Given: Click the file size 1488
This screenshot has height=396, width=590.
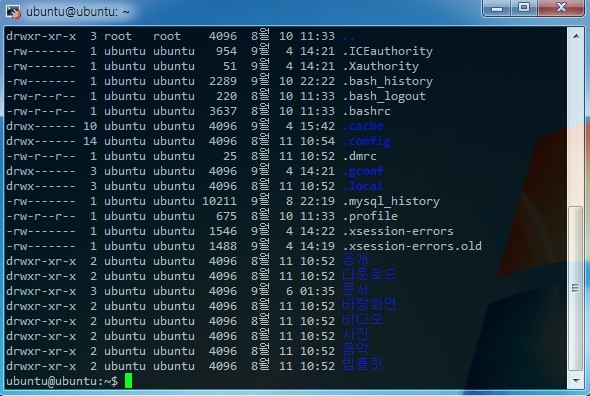Looking at the screenshot, I should click(223, 246).
